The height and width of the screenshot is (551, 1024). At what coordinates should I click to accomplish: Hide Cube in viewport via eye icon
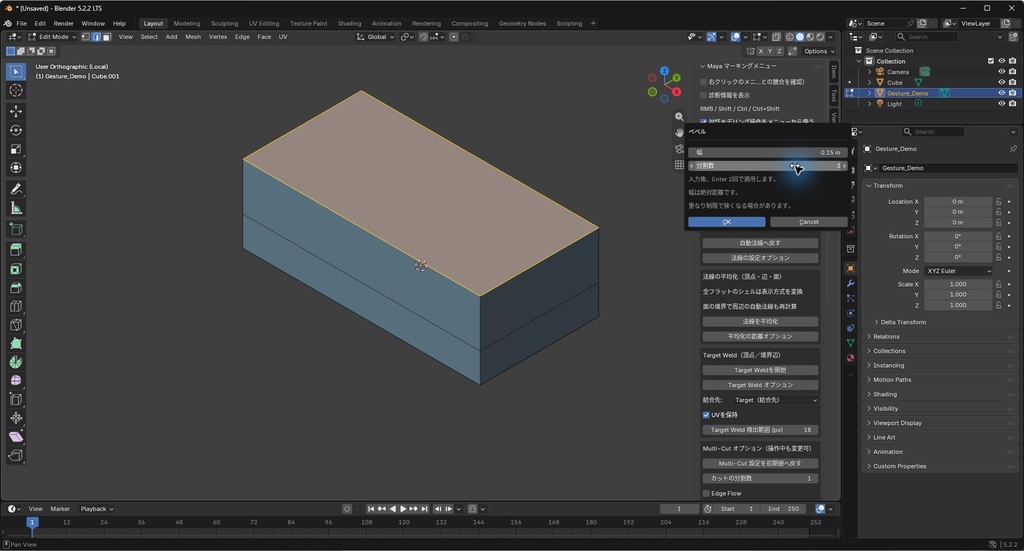point(1001,82)
